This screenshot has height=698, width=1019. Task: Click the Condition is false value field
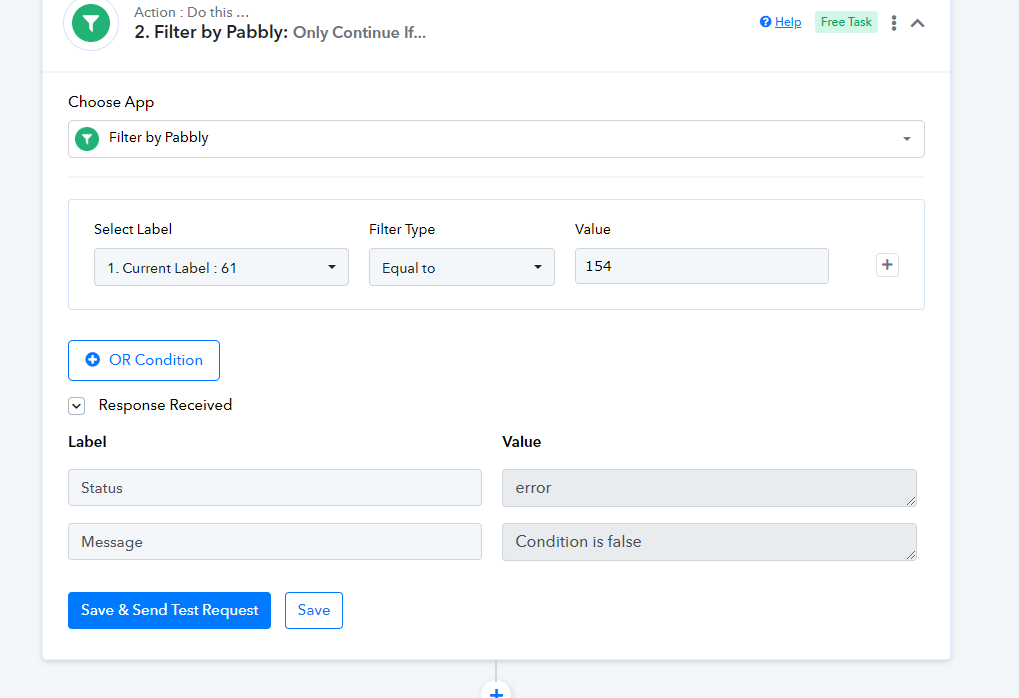click(709, 542)
